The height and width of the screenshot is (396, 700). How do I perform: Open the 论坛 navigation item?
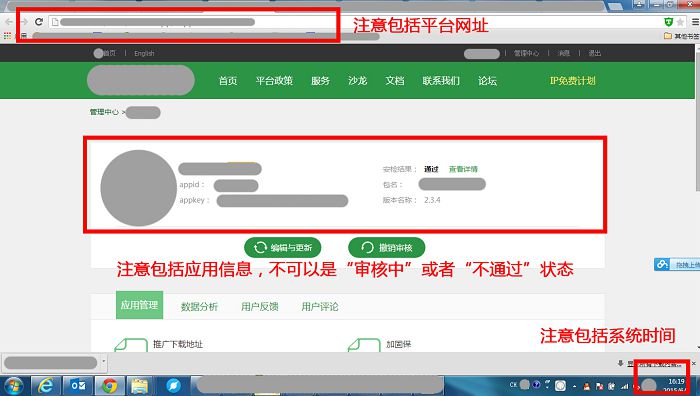[488, 81]
